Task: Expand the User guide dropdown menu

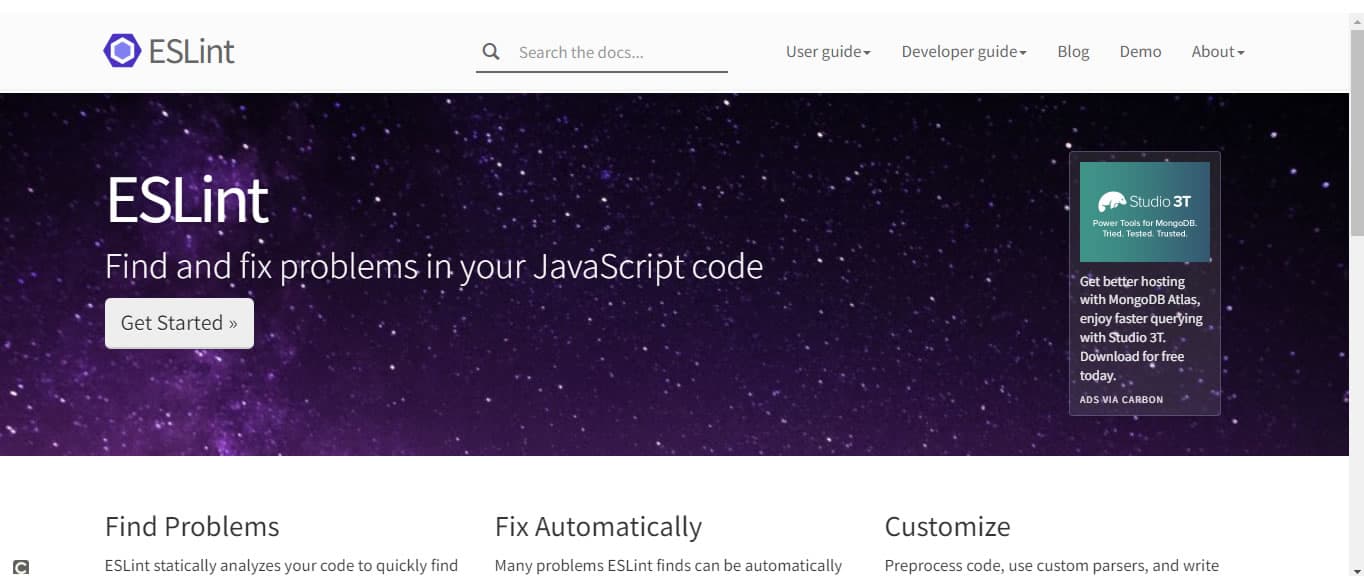Action: tap(828, 52)
